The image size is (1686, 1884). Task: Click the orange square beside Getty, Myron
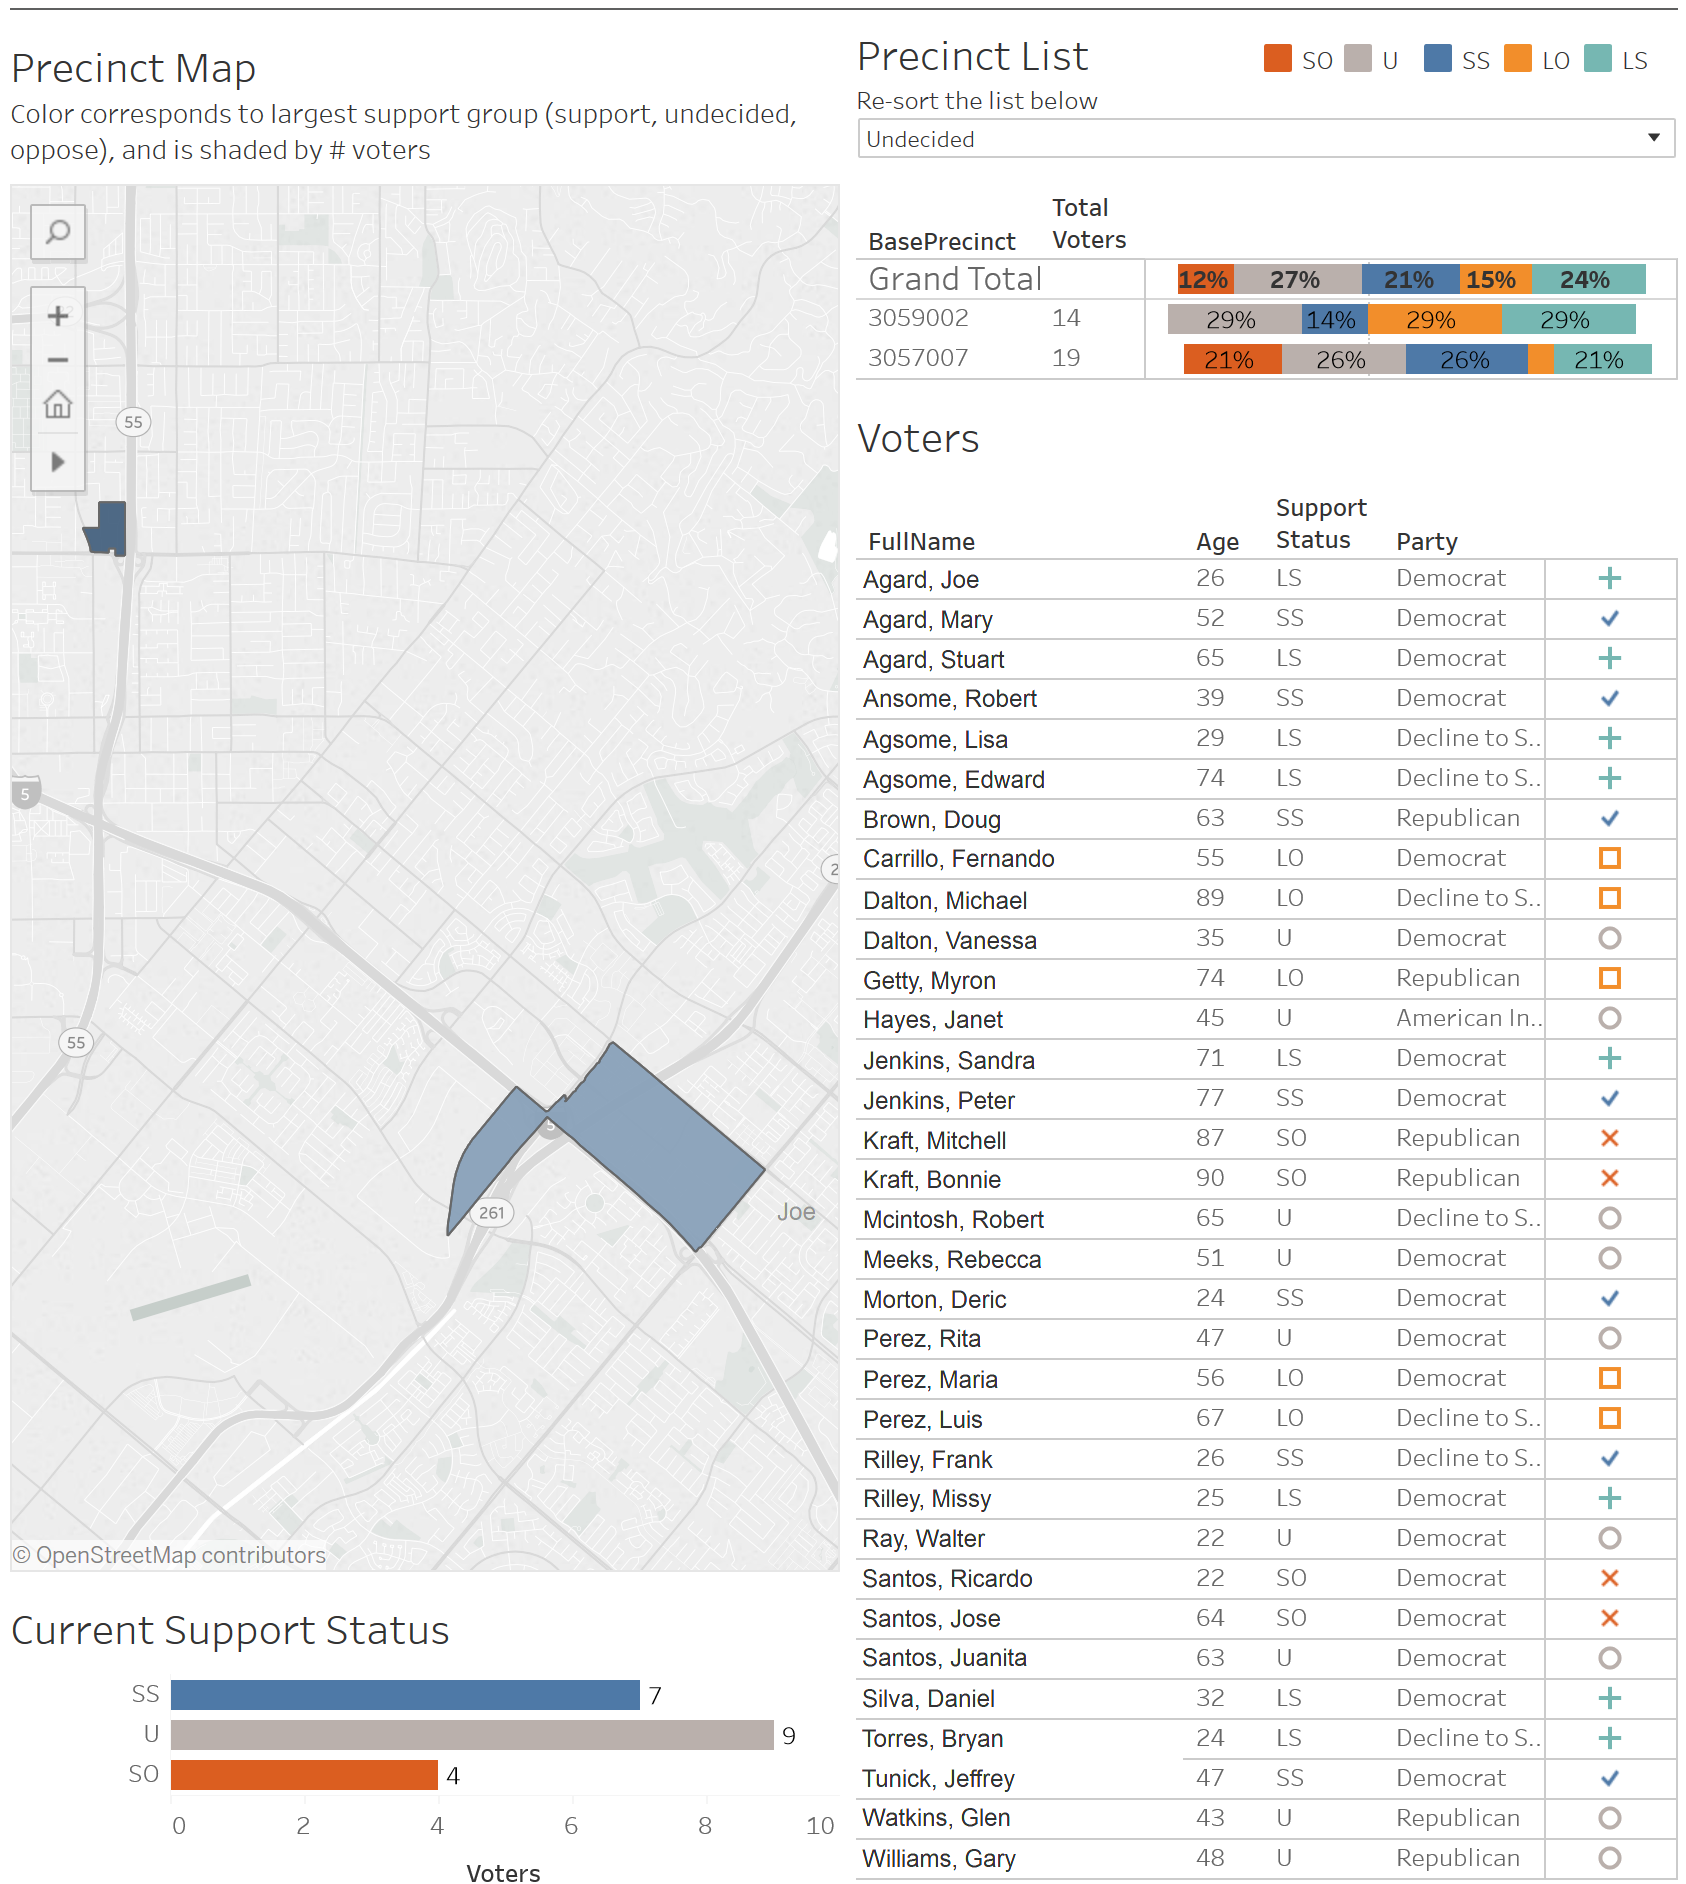(x=1610, y=978)
